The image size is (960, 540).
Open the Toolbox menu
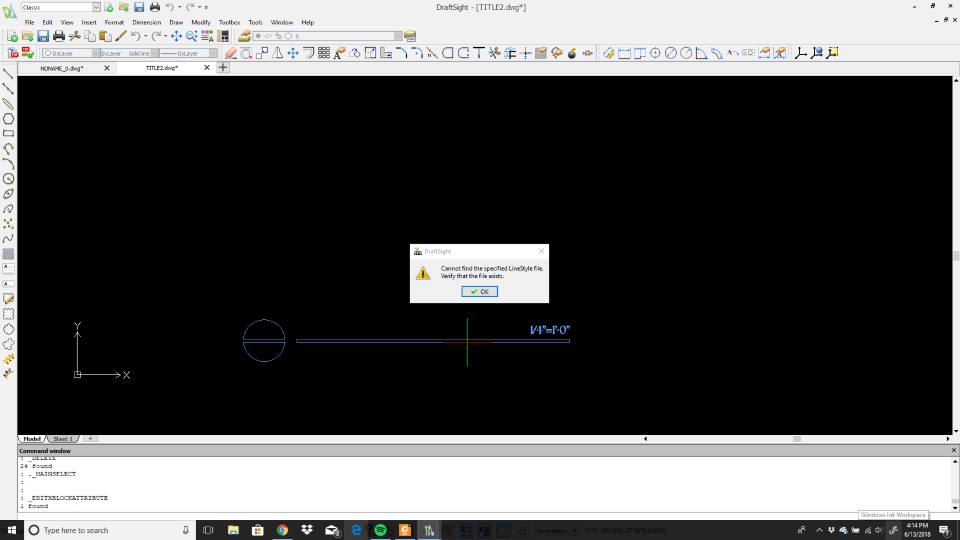(230, 22)
